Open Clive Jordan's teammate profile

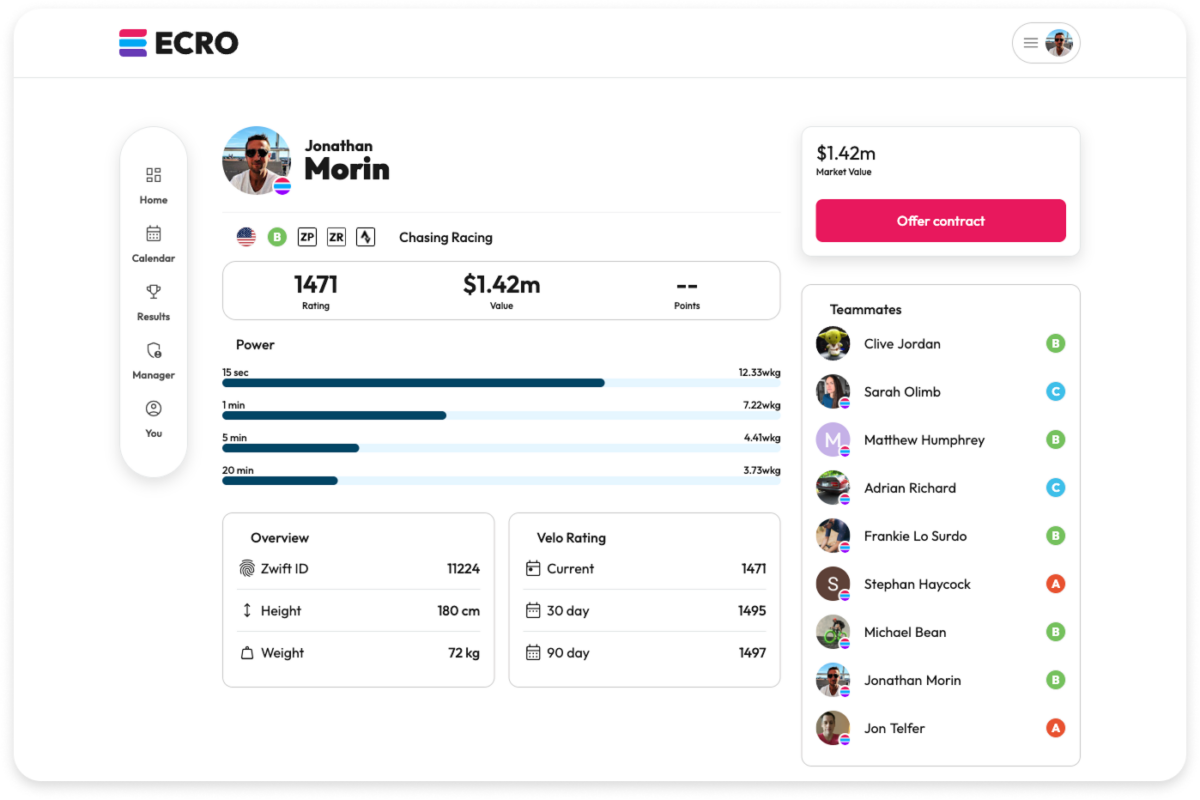click(x=901, y=343)
